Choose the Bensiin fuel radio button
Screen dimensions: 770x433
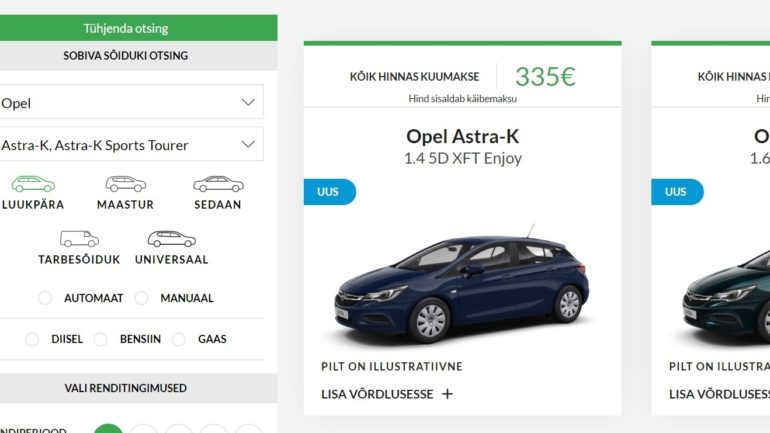(x=101, y=339)
